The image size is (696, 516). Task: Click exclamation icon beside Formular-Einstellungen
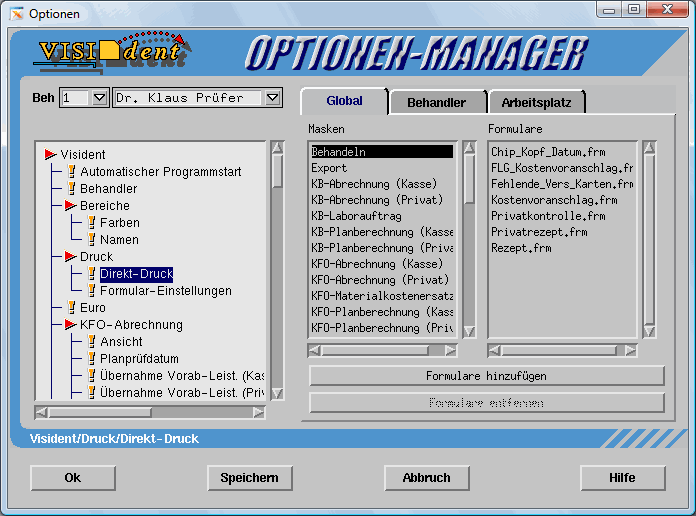(91, 290)
